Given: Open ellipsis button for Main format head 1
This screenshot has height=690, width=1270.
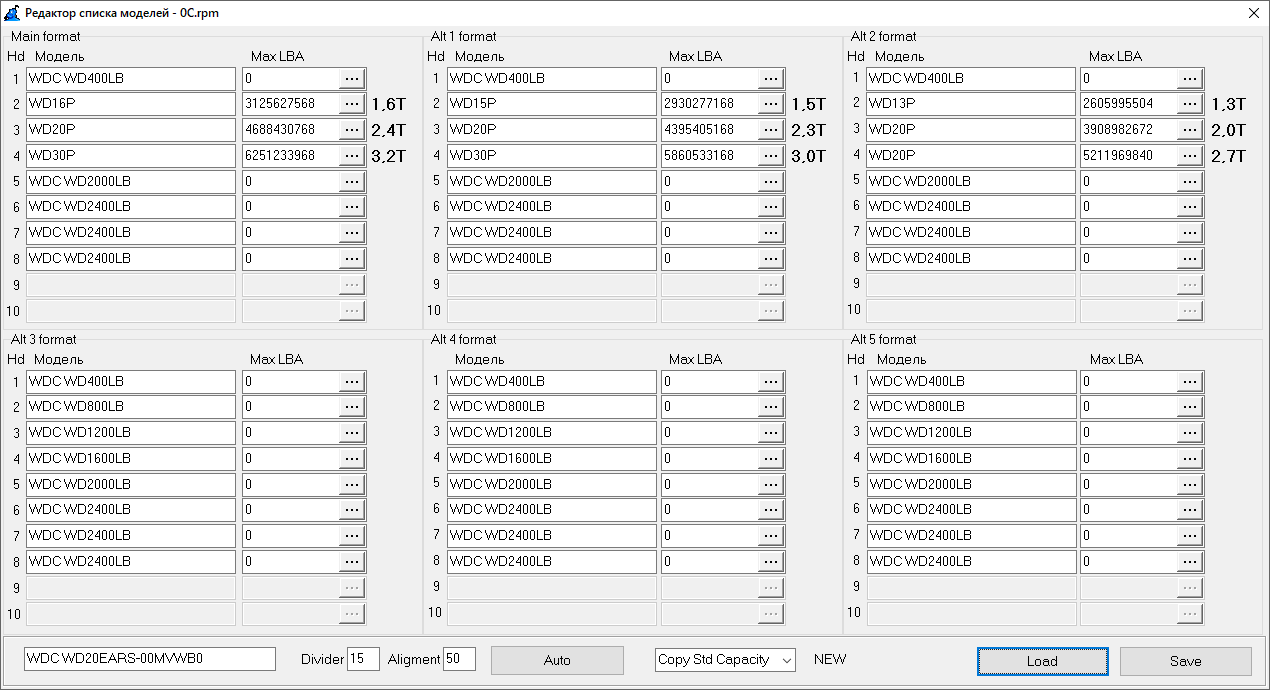Looking at the screenshot, I should pos(352,78).
